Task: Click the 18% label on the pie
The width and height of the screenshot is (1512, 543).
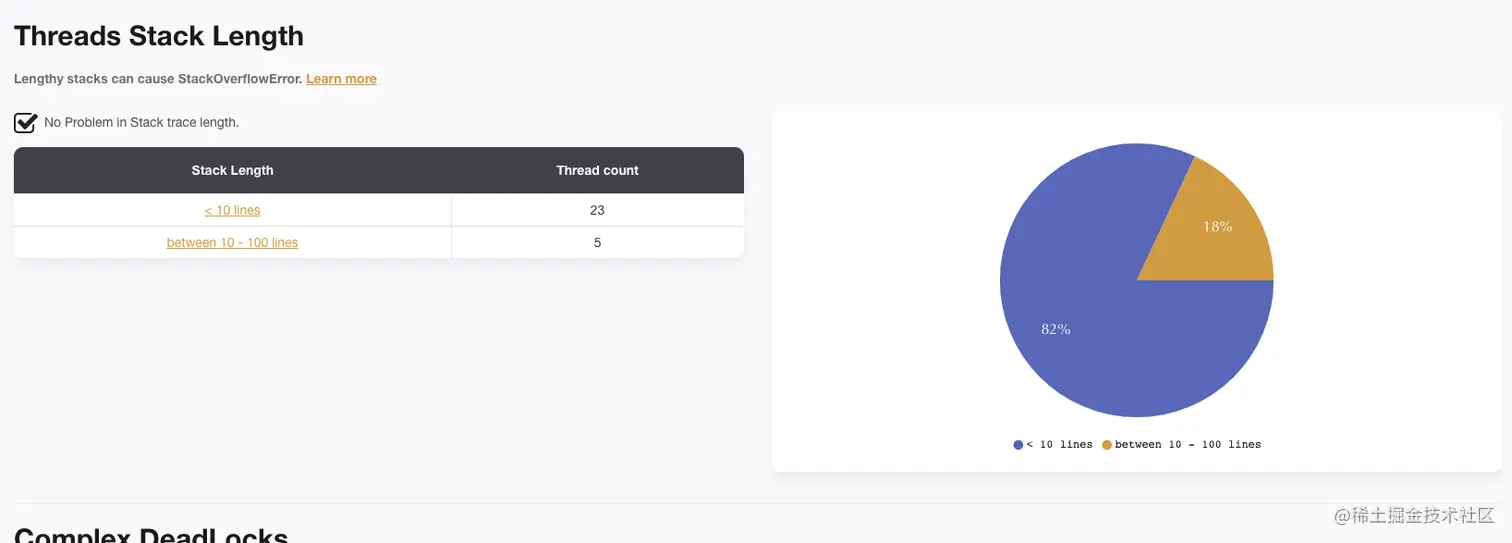Action: pos(1217,227)
